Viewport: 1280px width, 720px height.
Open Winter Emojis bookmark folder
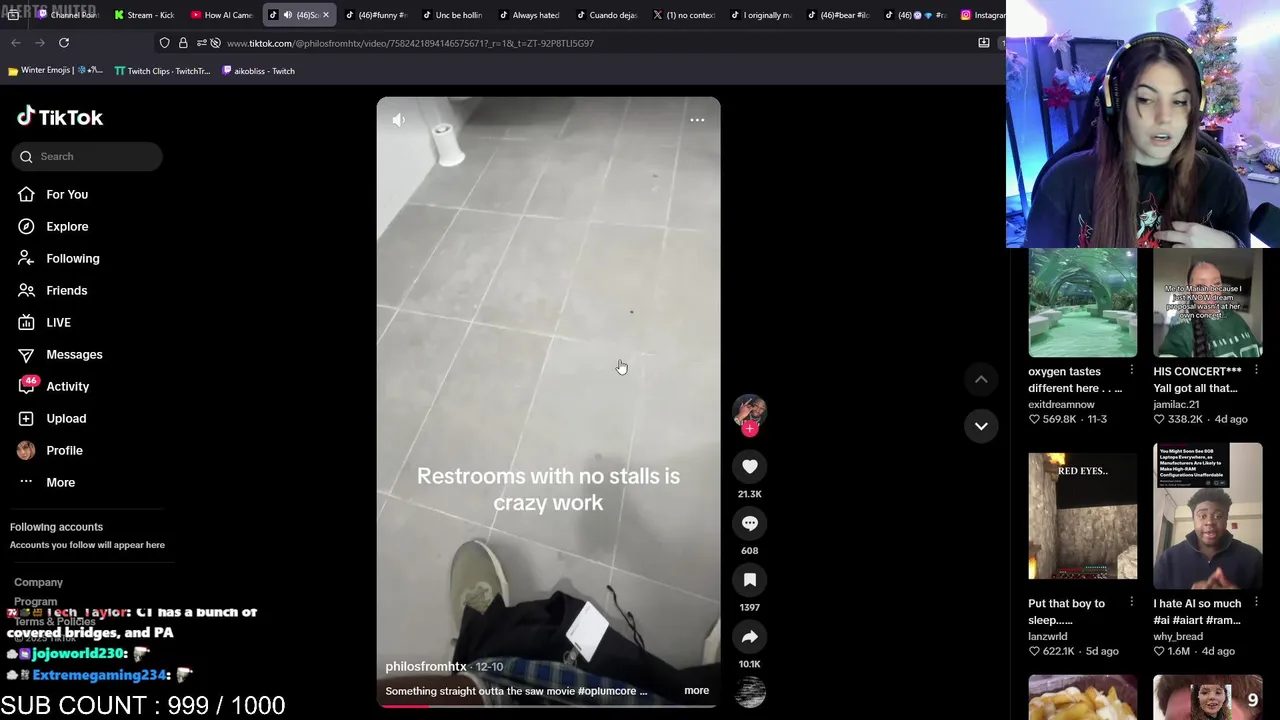coord(55,71)
